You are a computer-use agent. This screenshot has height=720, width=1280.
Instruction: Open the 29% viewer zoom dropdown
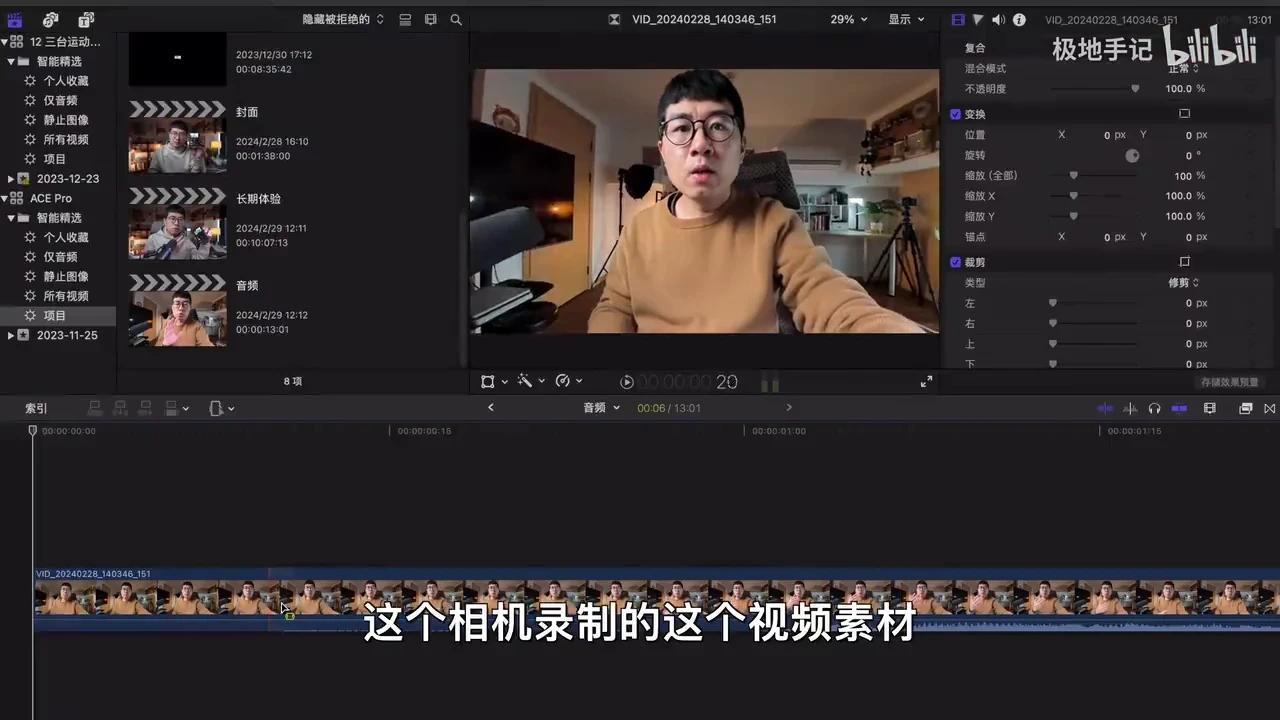pos(848,19)
